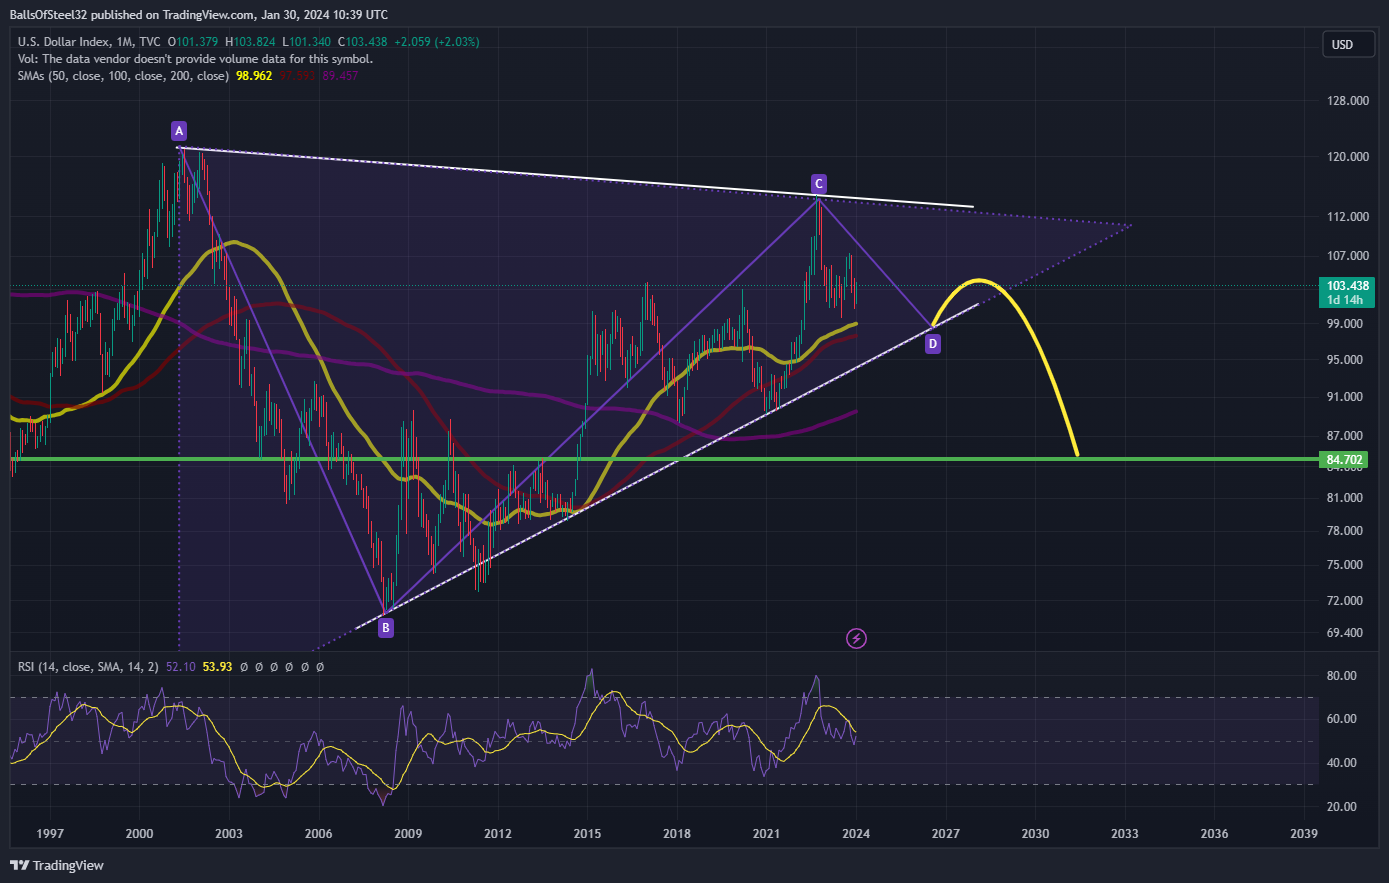Image resolution: width=1389 pixels, height=883 pixels.
Task: Click the 1997 time axis label
Action: (50, 834)
